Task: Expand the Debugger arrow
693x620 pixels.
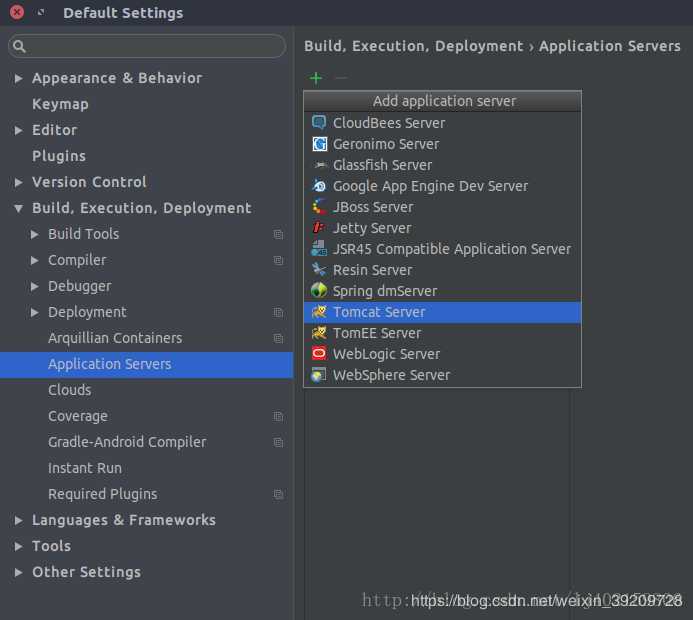Action: coord(34,286)
